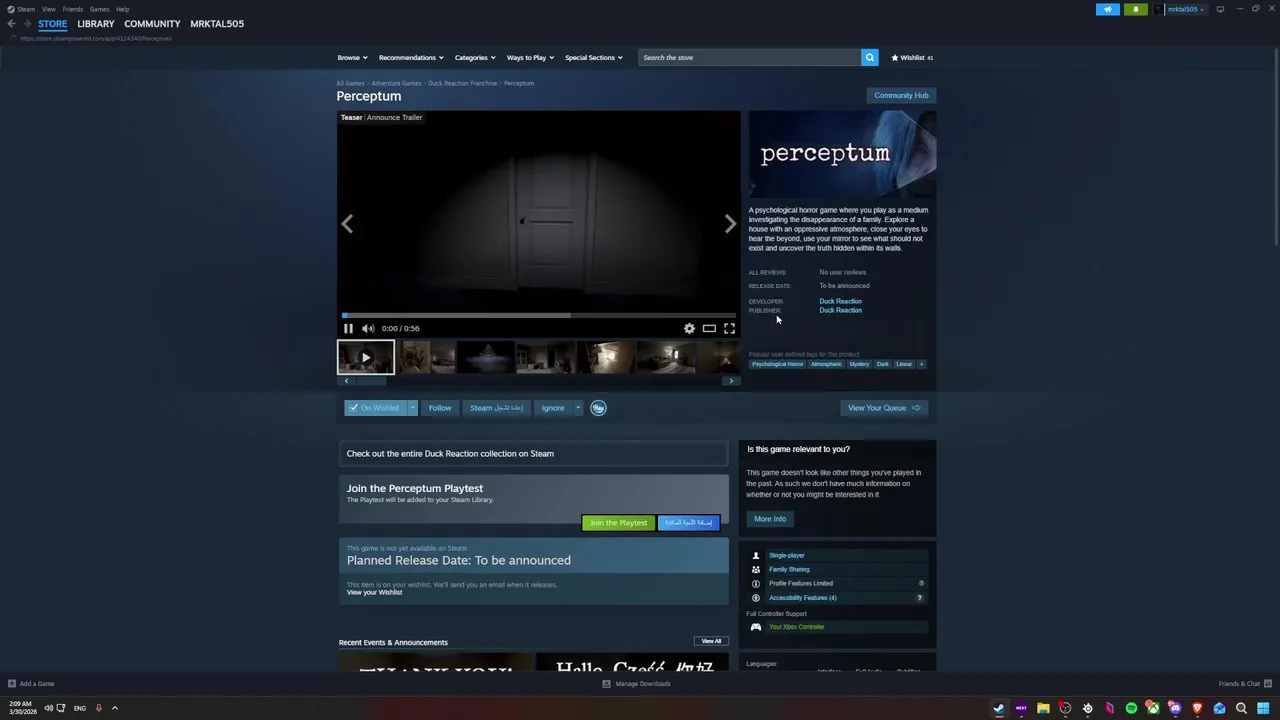Show more tags with plus button
Image resolution: width=1280 pixels, height=720 pixels.
(x=921, y=364)
